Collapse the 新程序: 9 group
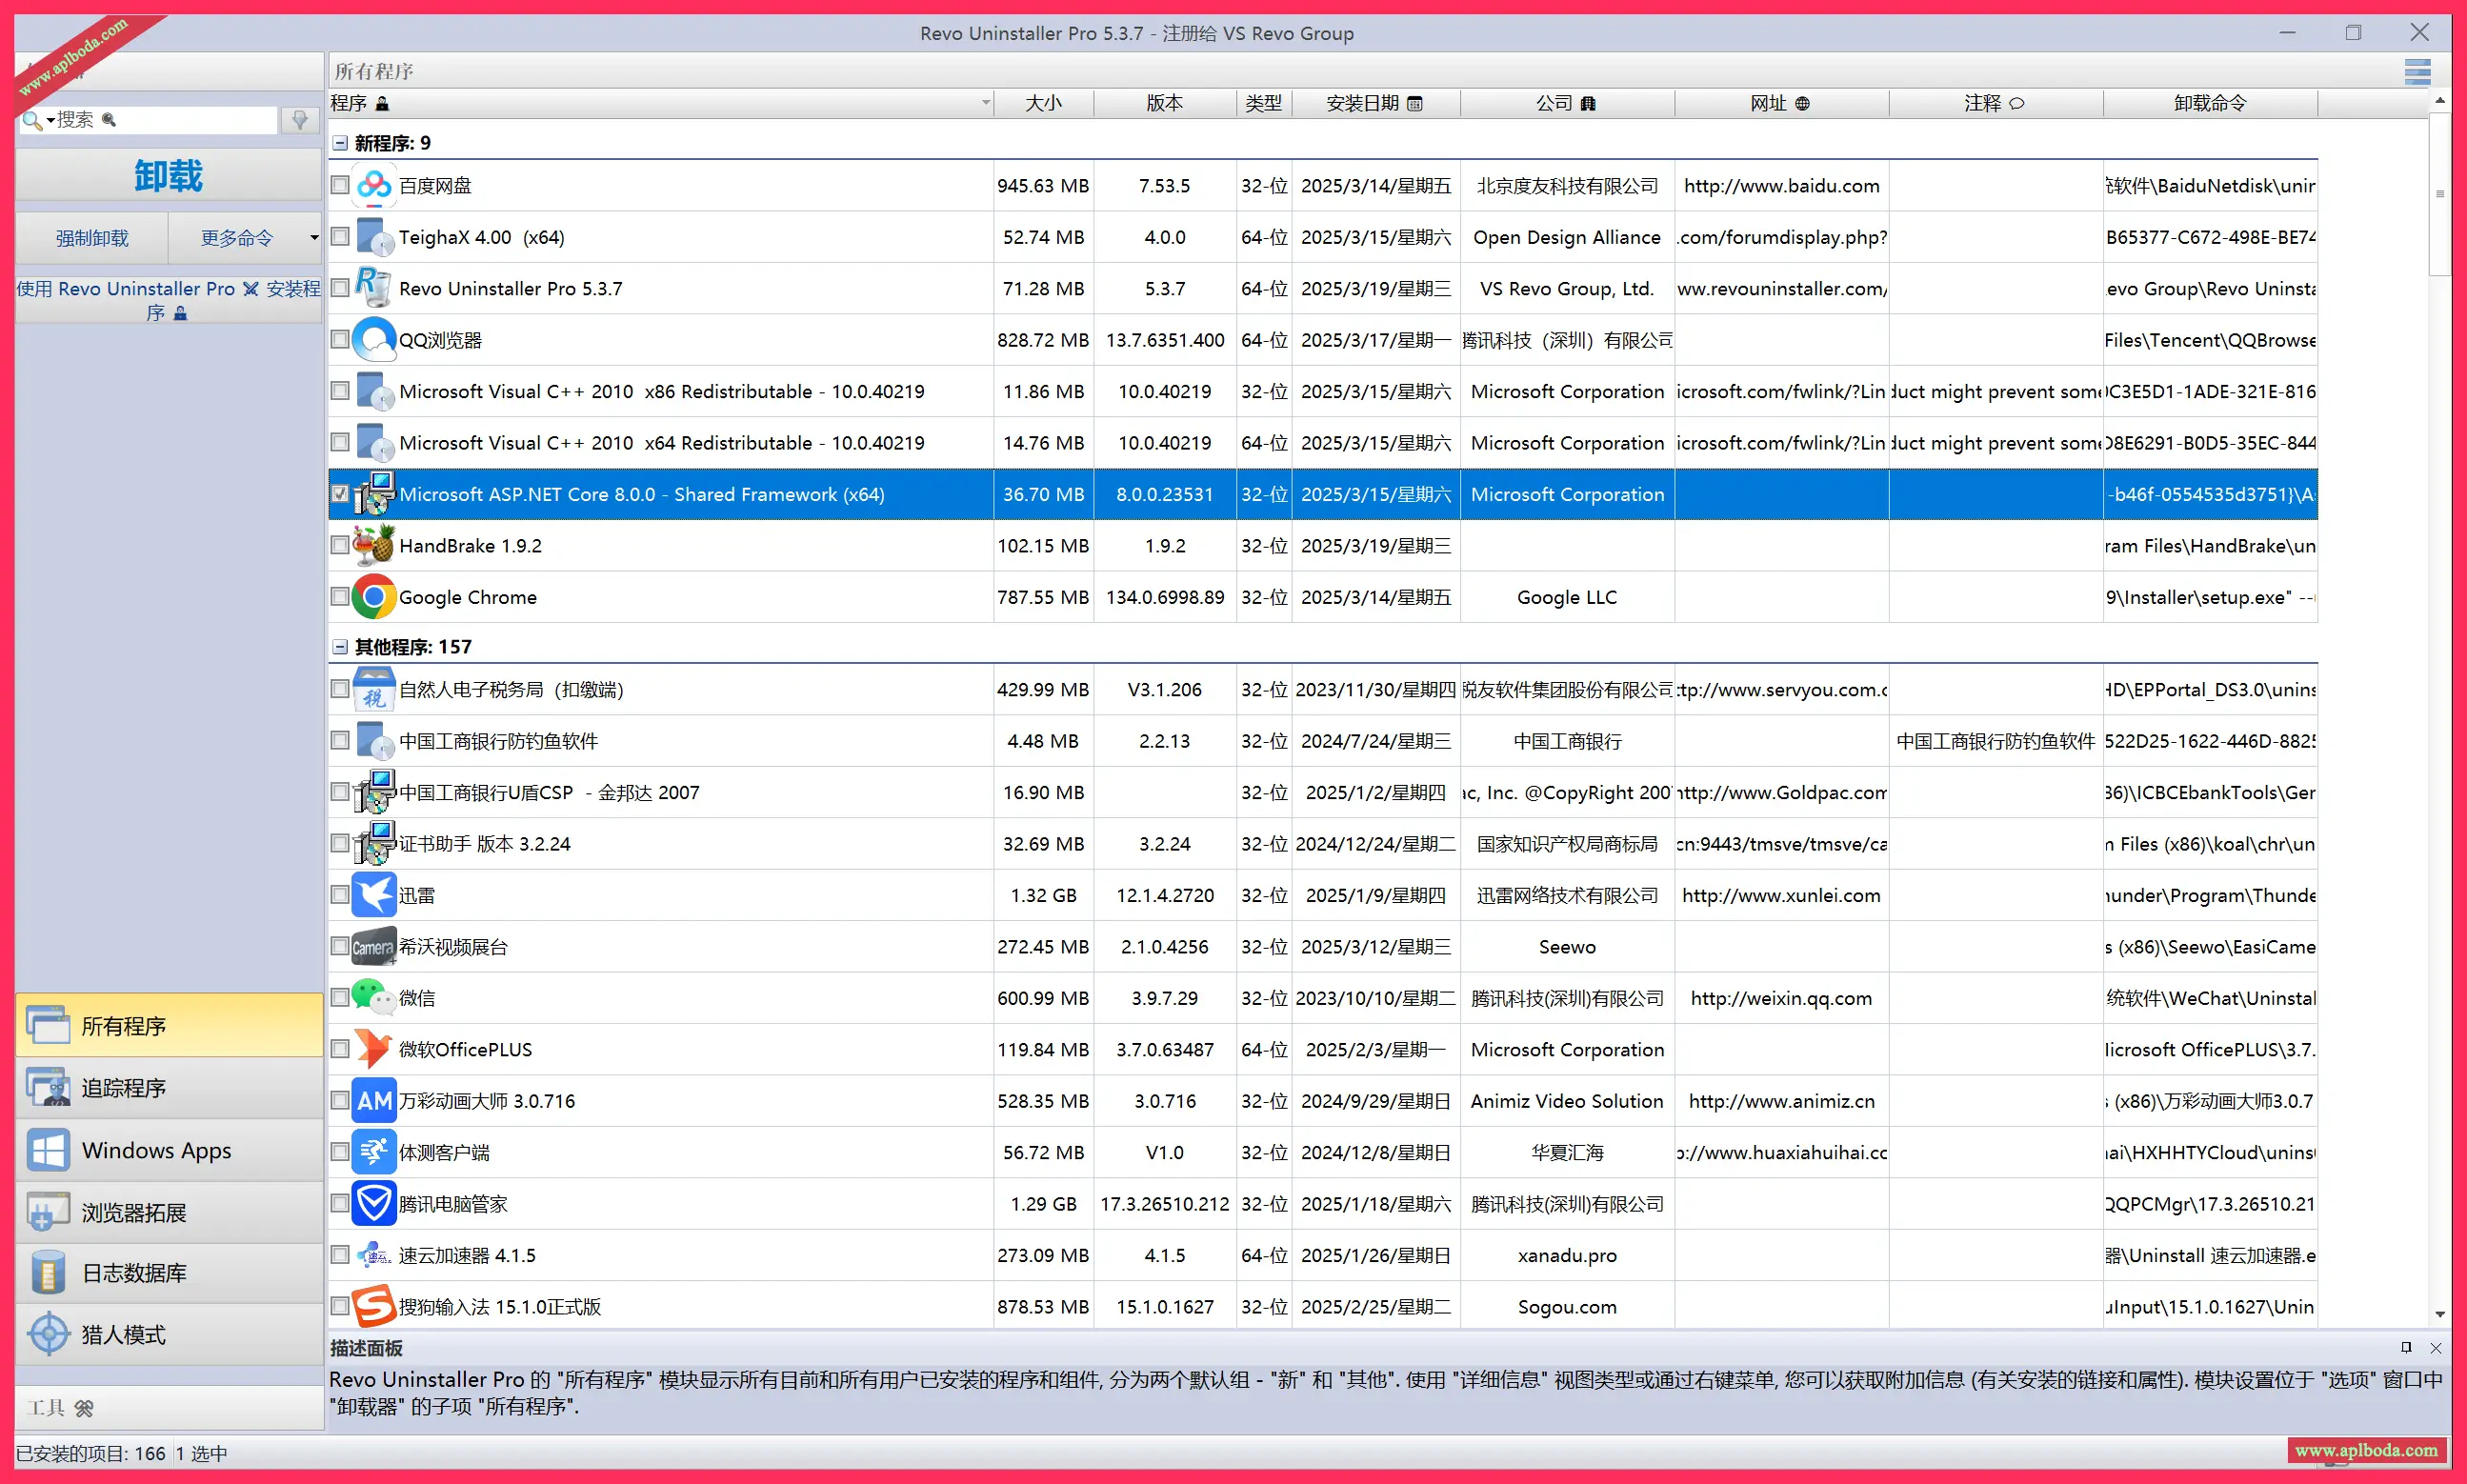Image resolution: width=2467 pixels, height=1484 pixels. point(340,143)
